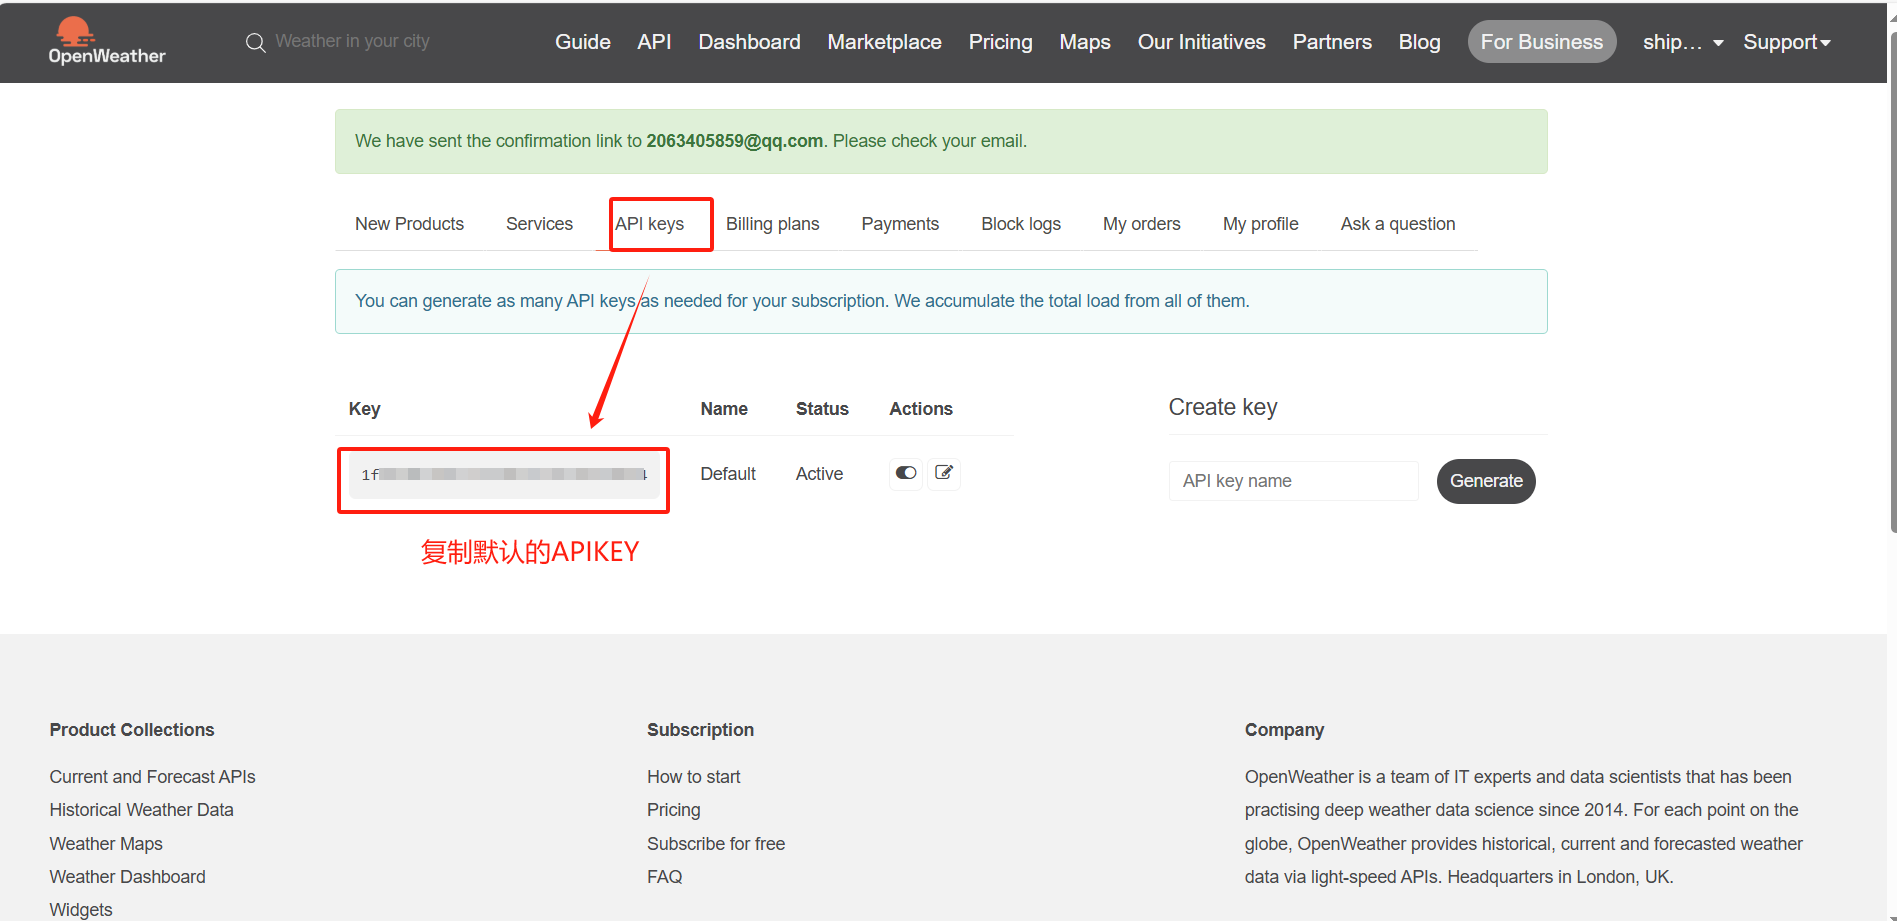
Task: Click the For Business button
Action: click(x=1541, y=42)
